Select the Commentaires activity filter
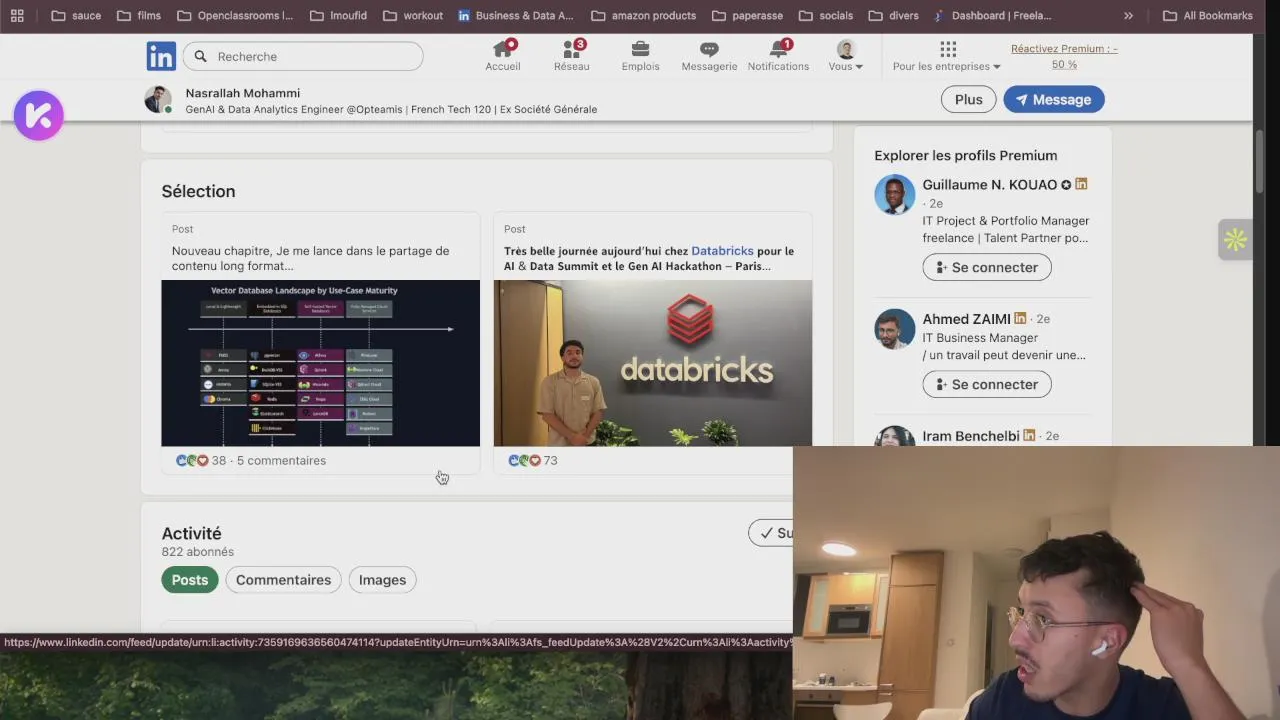1280x720 pixels. coord(283,580)
